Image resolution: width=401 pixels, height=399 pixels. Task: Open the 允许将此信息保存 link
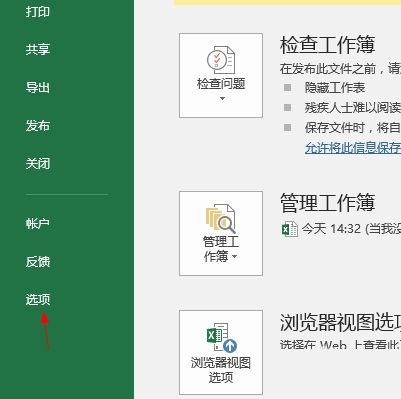(x=353, y=148)
